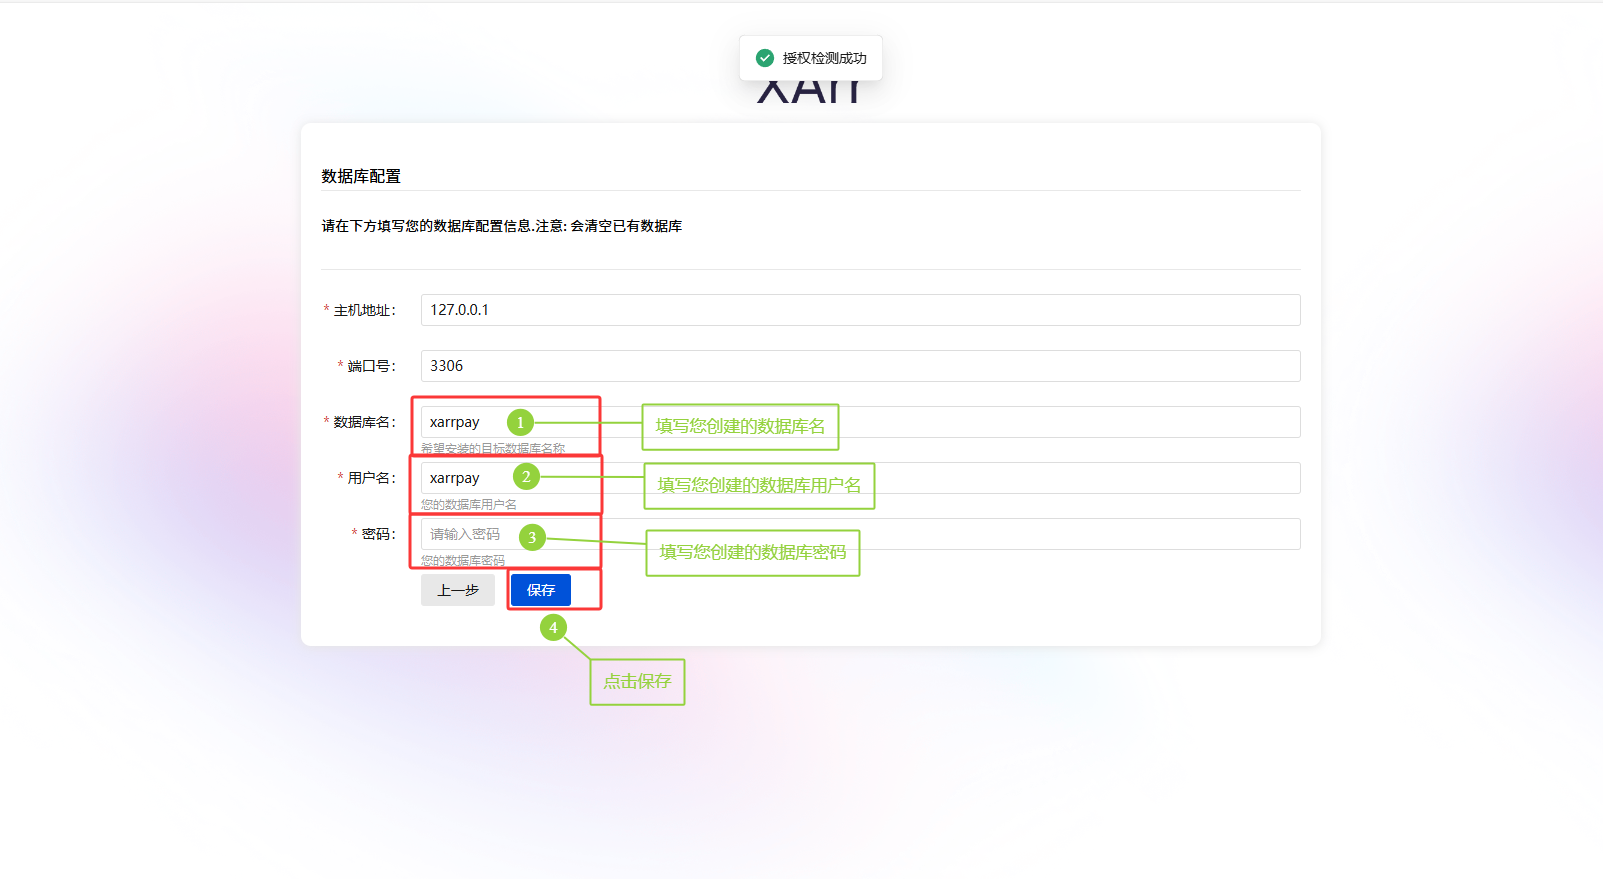Click the 点击保存 annotation box
This screenshot has height=879, width=1603.
tap(637, 682)
